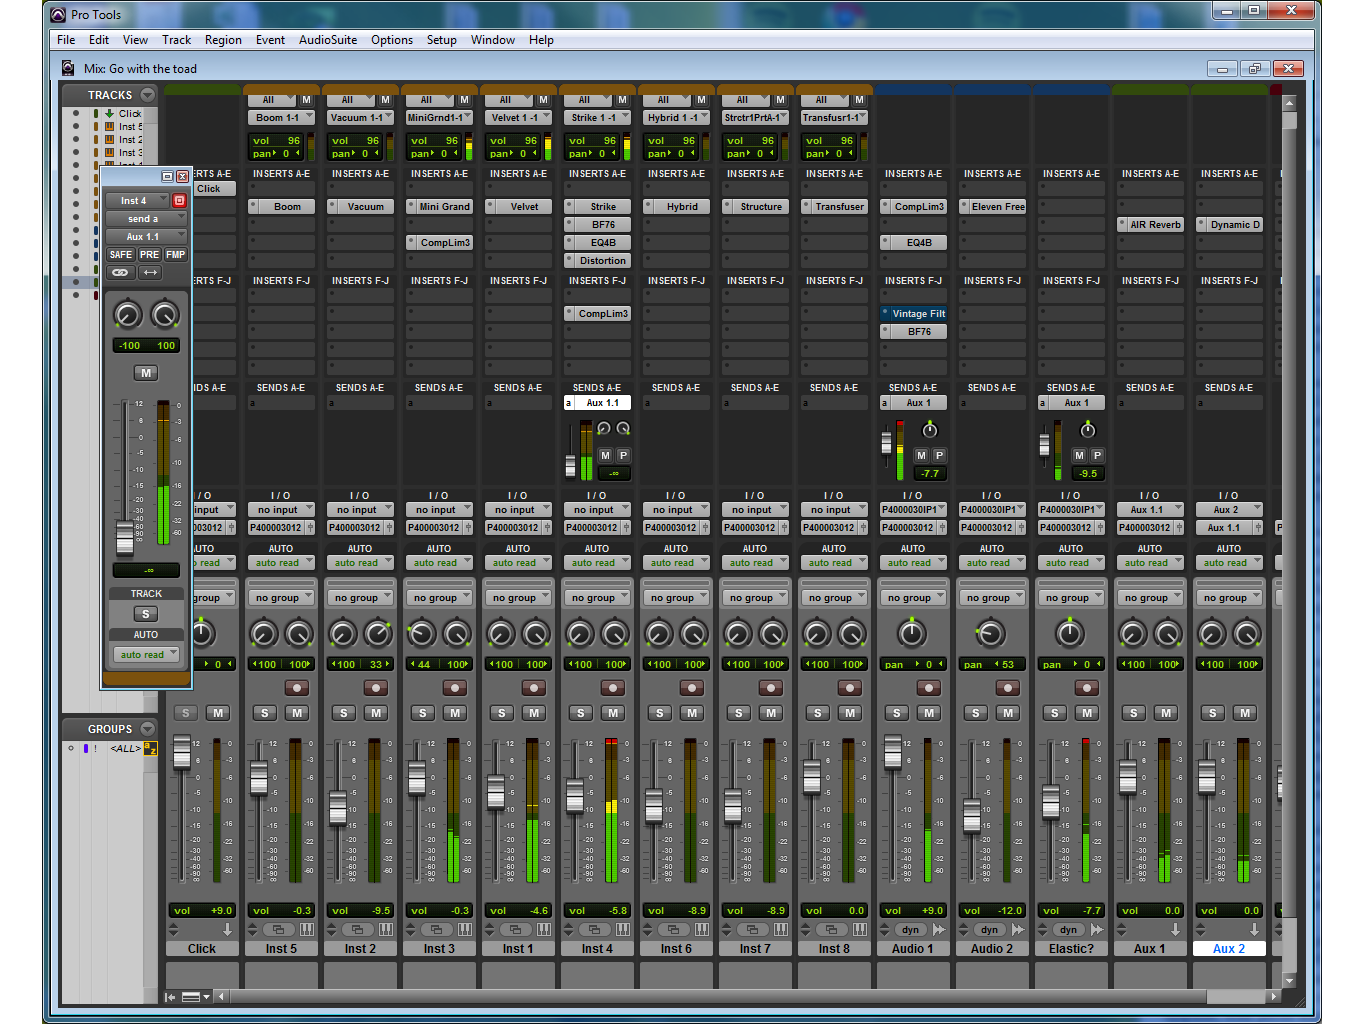
Task: Click the red target button beside Inst 4
Action: tap(180, 201)
